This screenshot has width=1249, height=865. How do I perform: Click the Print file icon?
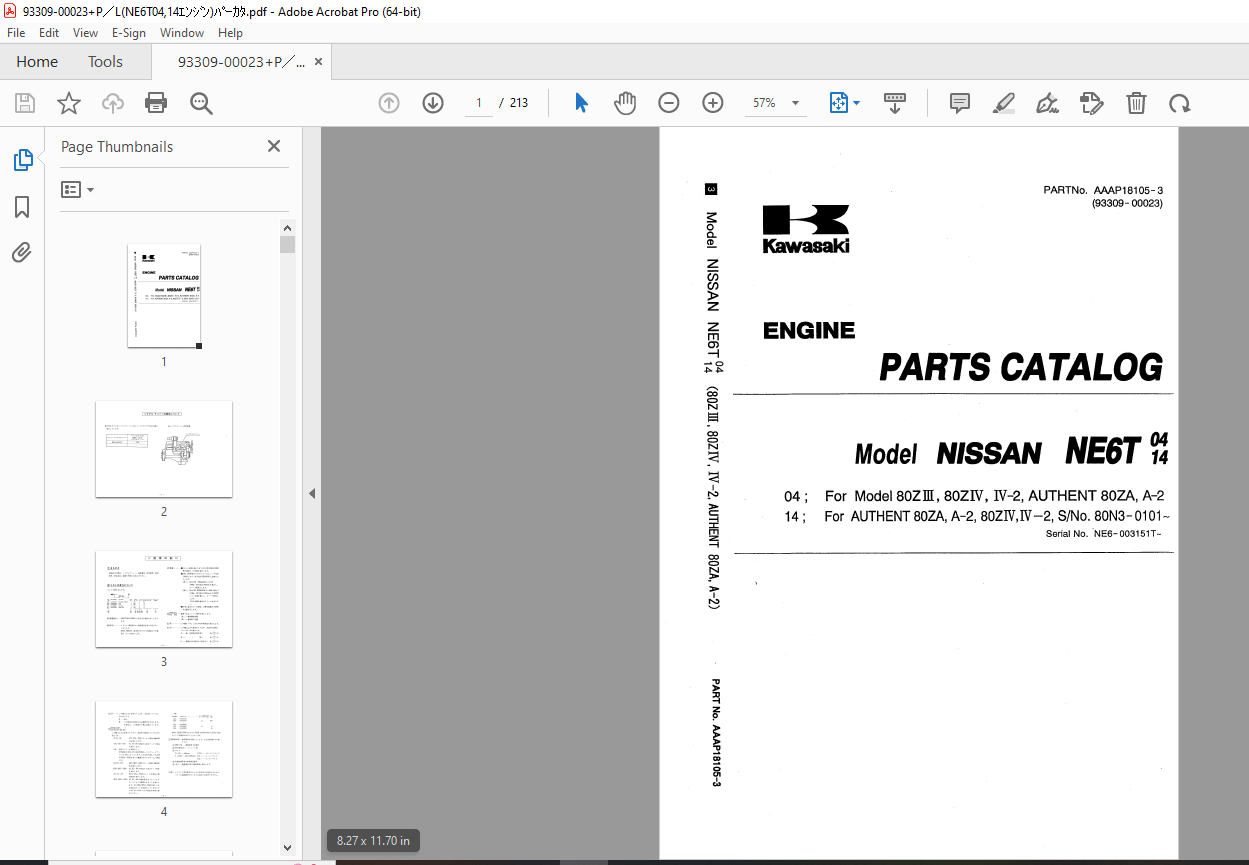click(156, 103)
